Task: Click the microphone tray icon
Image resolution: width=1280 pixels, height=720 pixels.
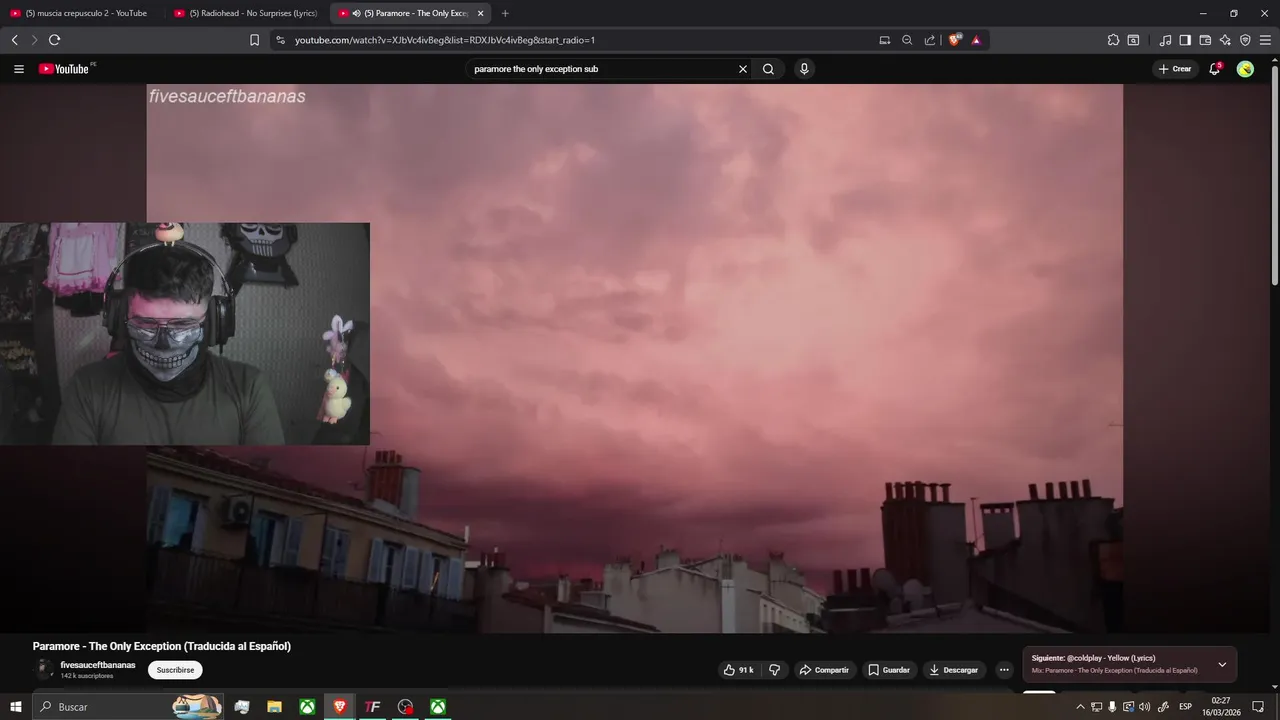Action: [x=1112, y=707]
